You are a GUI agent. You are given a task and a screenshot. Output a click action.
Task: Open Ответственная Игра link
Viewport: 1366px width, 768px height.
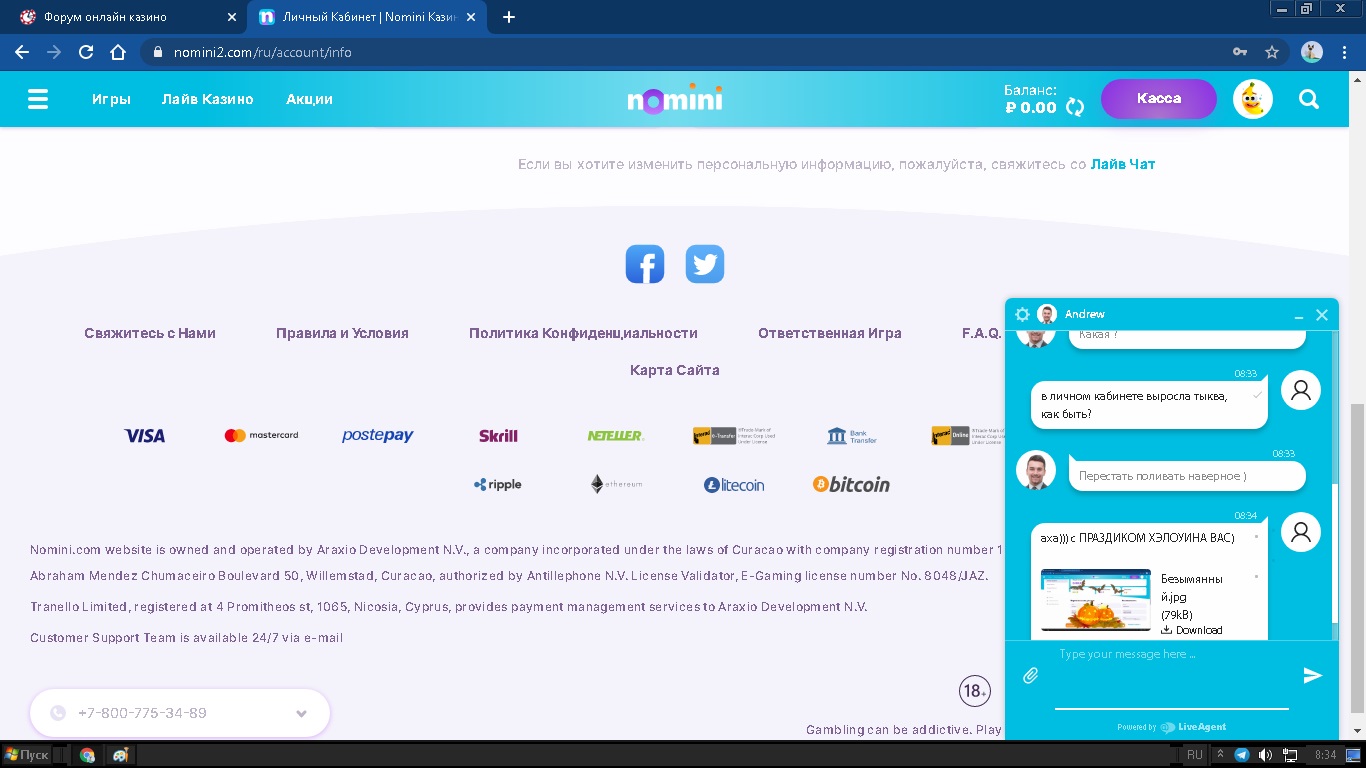pos(830,333)
